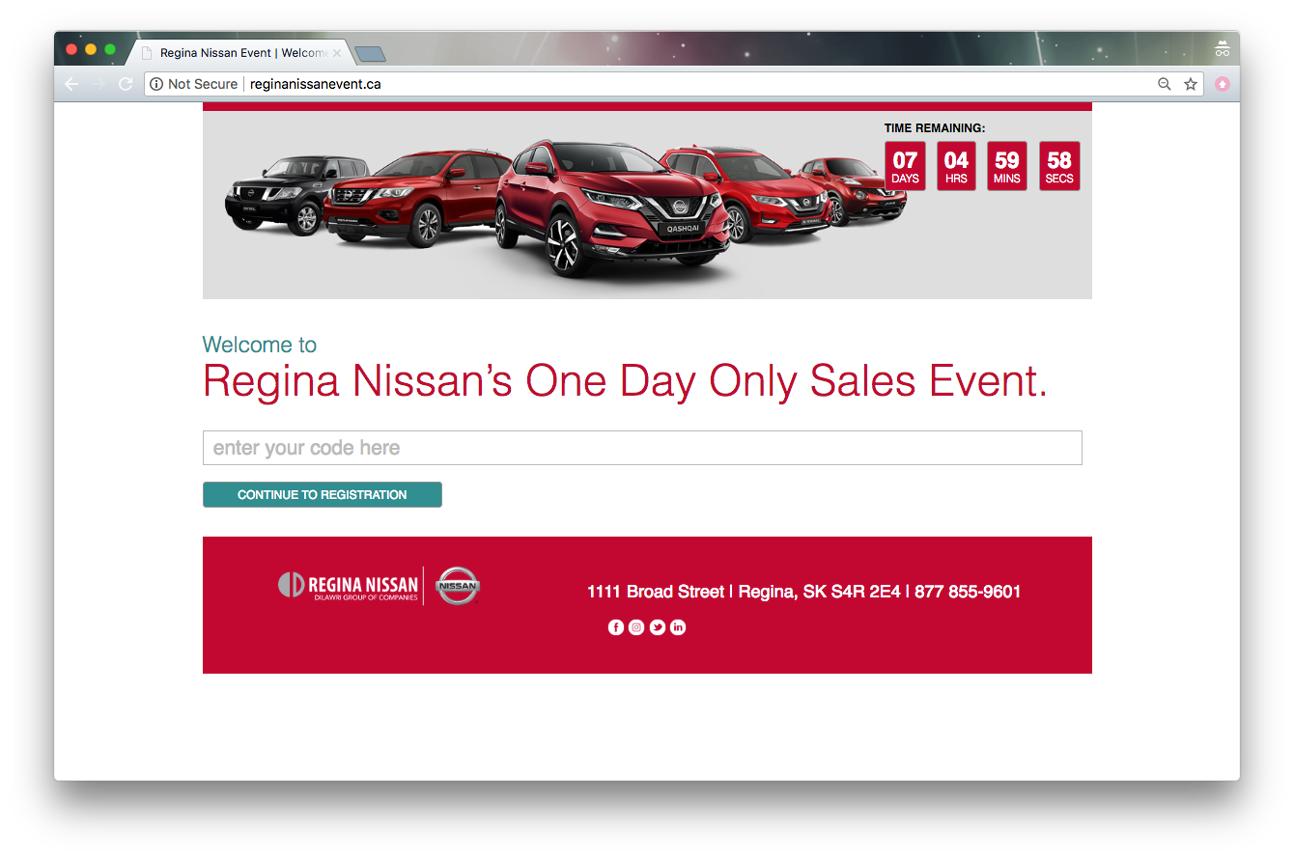
Task: Open the LinkedIn icon in footer
Action: coord(678,627)
